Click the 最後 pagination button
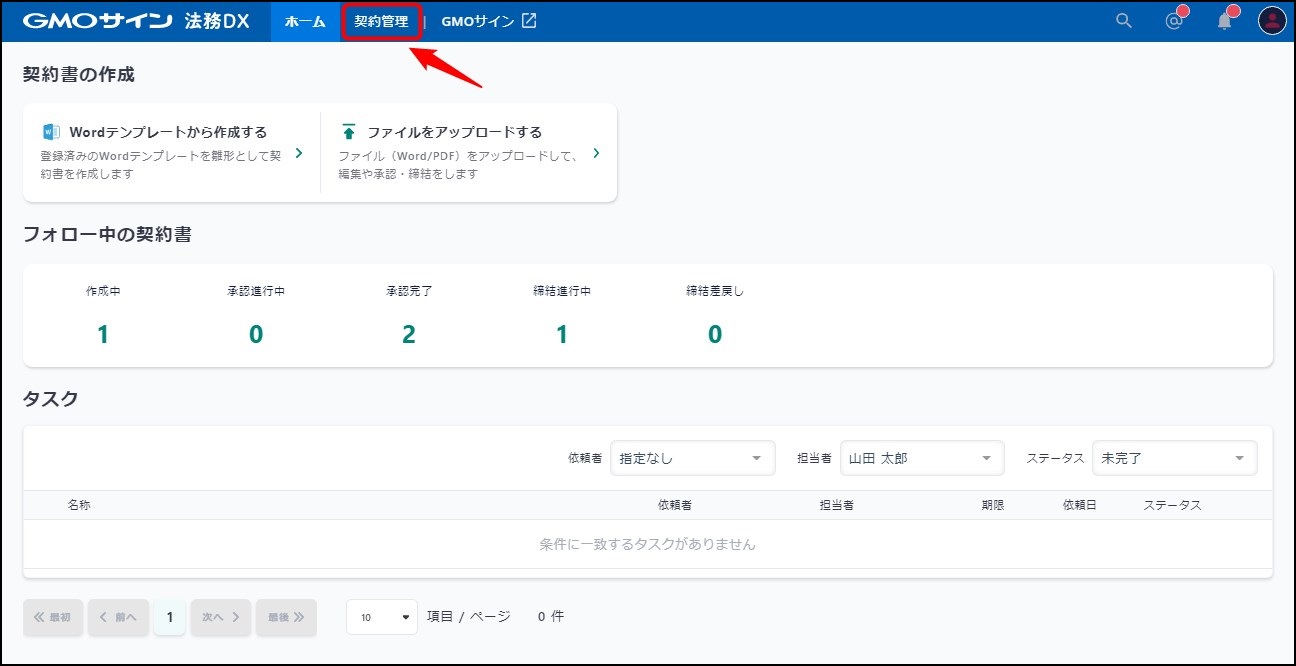 pyautogui.click(x=286, y=617)
